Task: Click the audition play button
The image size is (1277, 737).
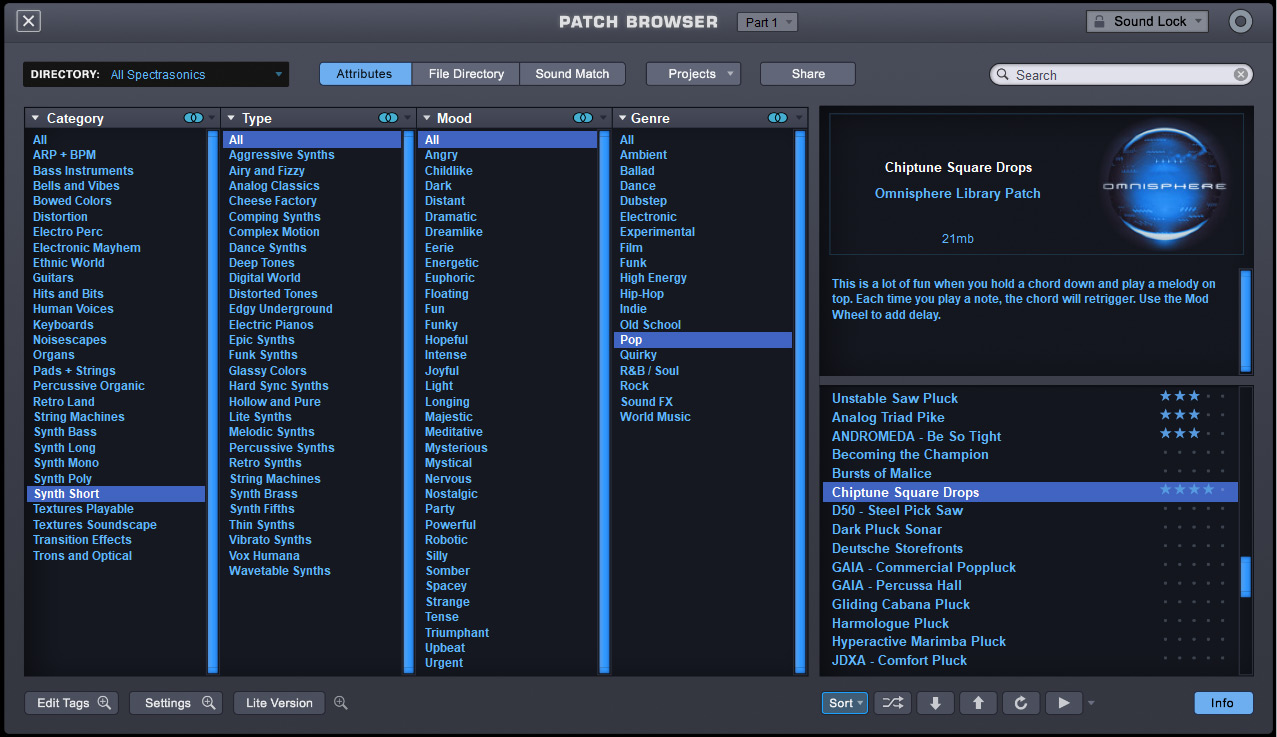Action: (1064, 703)
